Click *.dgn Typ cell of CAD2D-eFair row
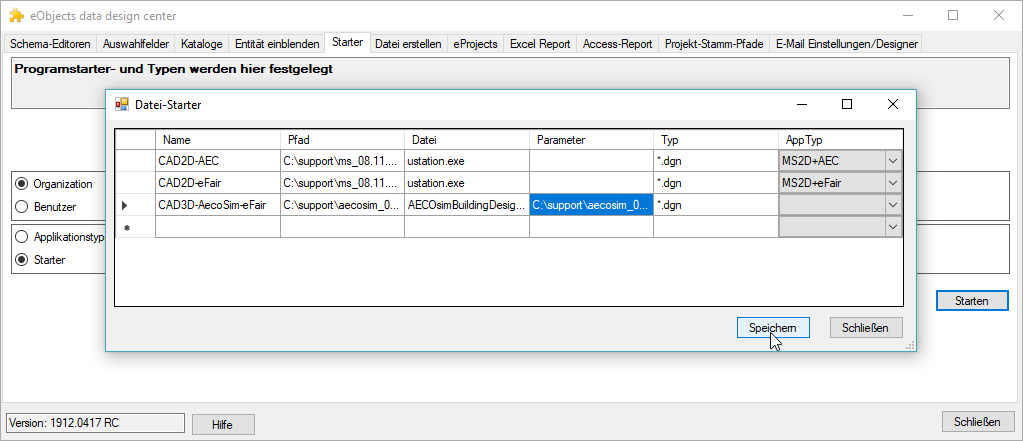 [x=716, y=183]
